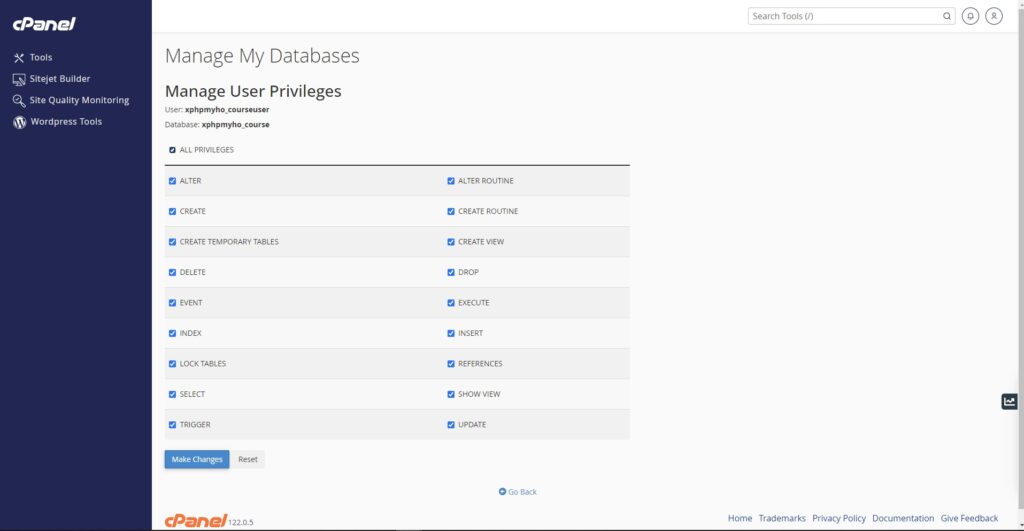1024x531 pixels.
Task: Click the WordPress Tools logo icon
Action: pos(20,122)
